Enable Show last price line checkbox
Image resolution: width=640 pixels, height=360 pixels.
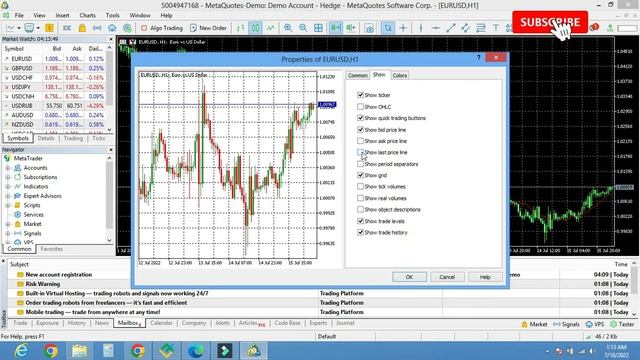(x=360, y=152)
